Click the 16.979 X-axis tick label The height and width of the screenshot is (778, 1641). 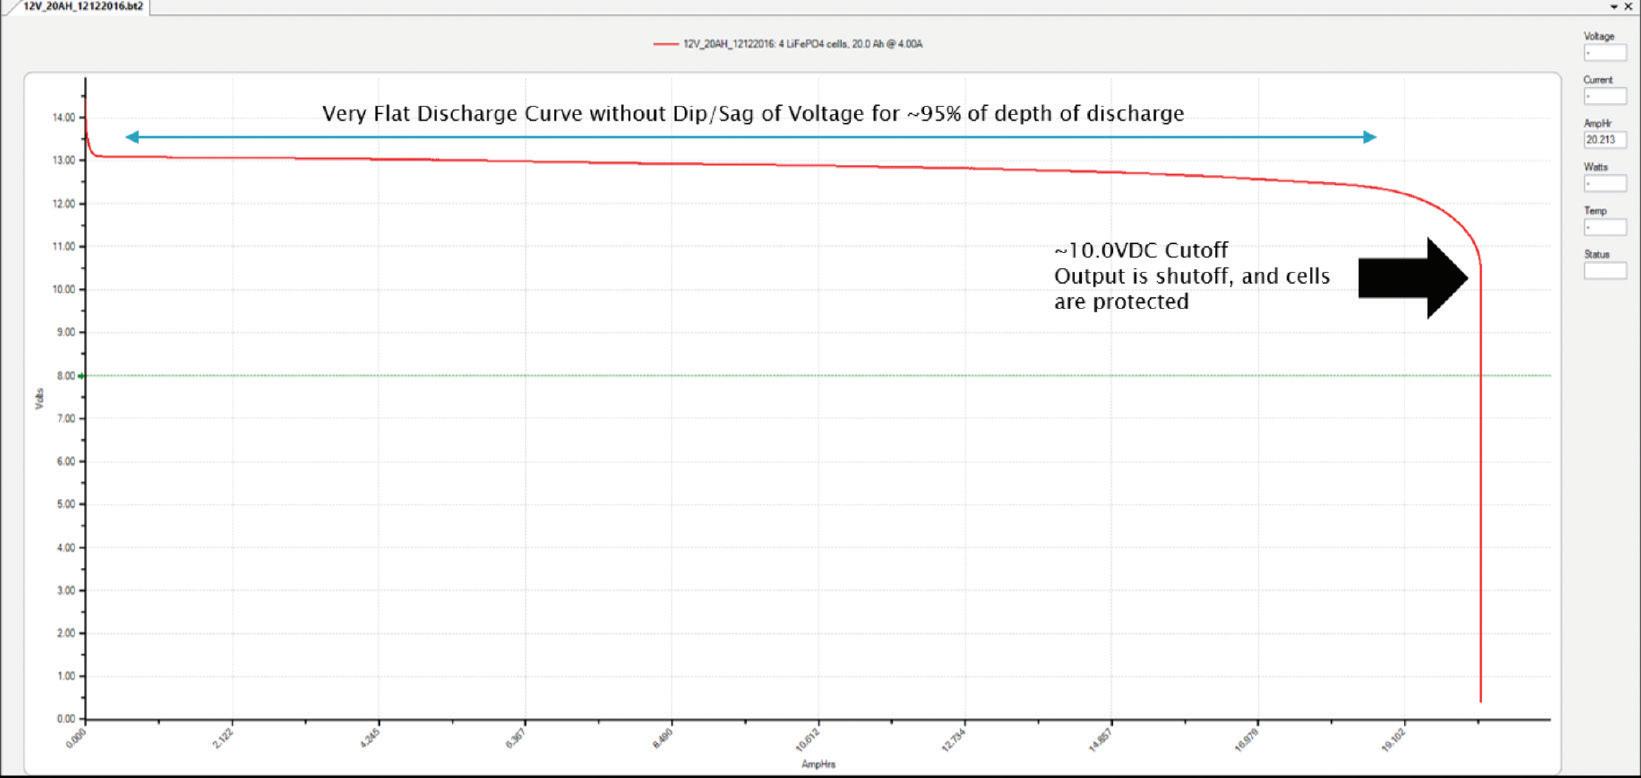coord(1247,739)
